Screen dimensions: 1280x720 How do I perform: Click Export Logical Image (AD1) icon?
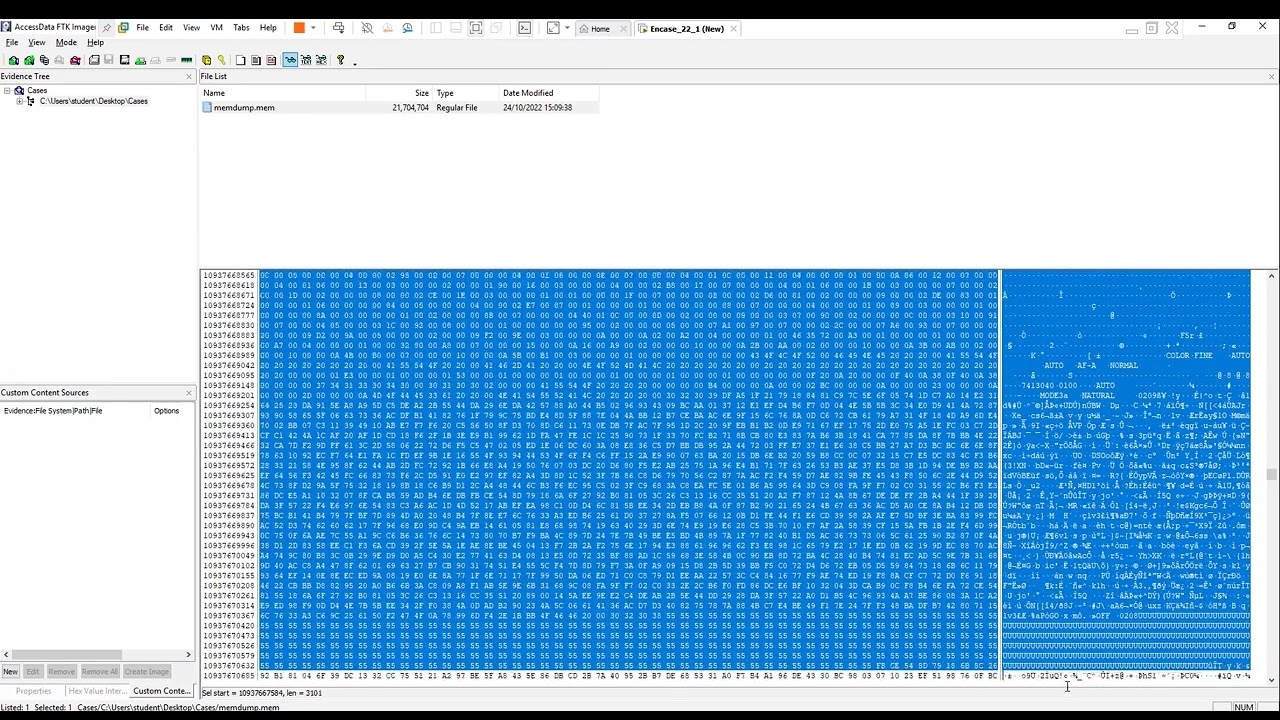124,60
